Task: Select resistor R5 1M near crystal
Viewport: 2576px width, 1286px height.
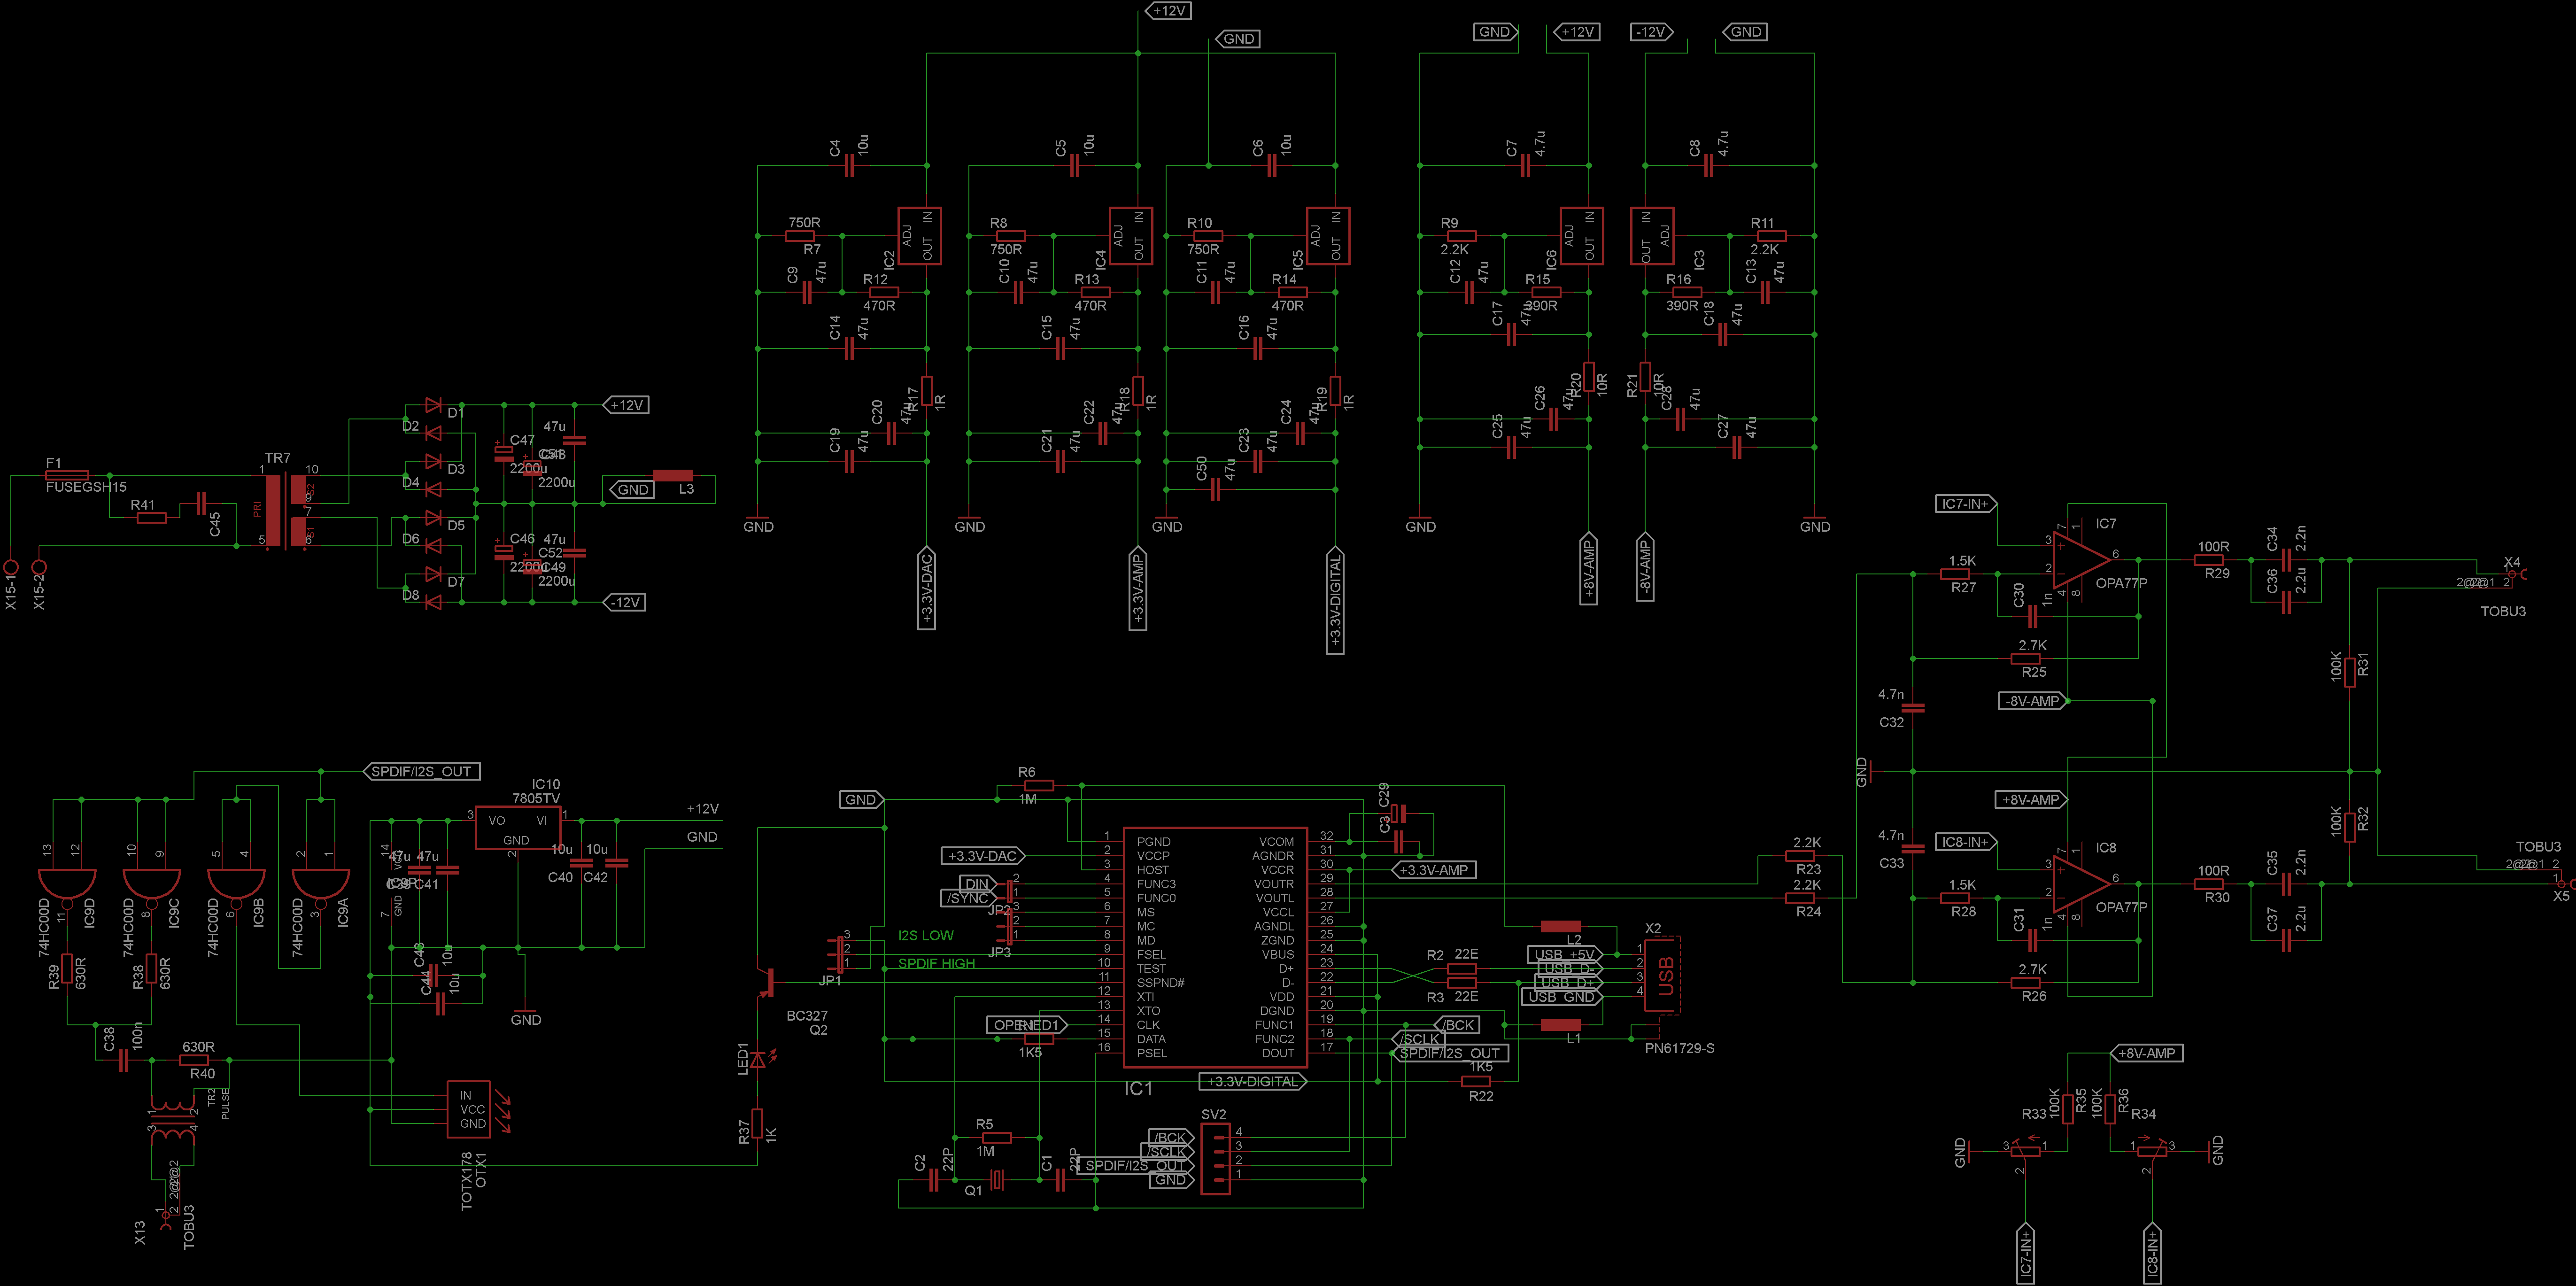Action: [x=996, y=1137]
